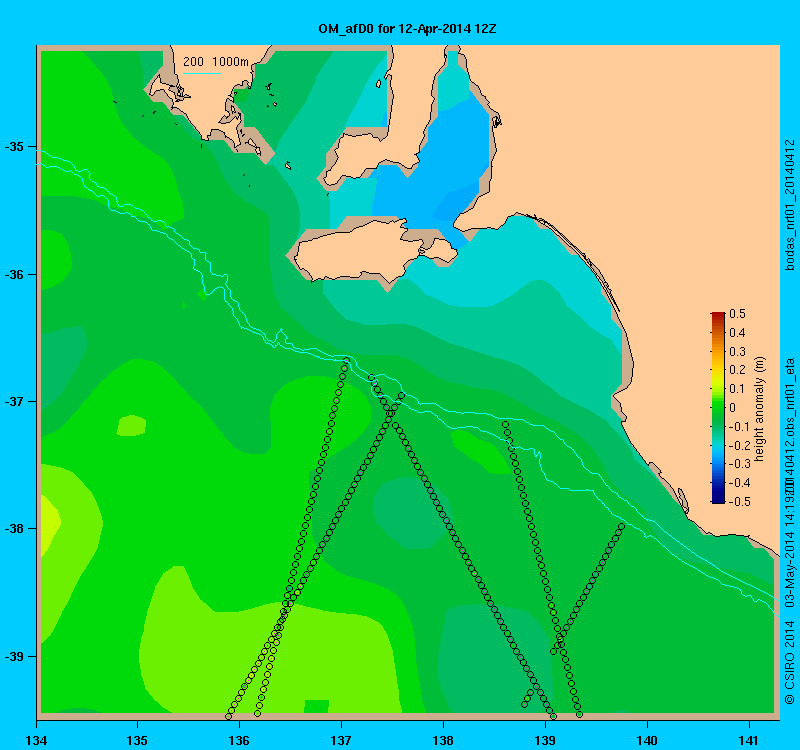Screen dimensions: 800x750
Task: Click the 137 longitude tick label
Action: tap(341, 740)
